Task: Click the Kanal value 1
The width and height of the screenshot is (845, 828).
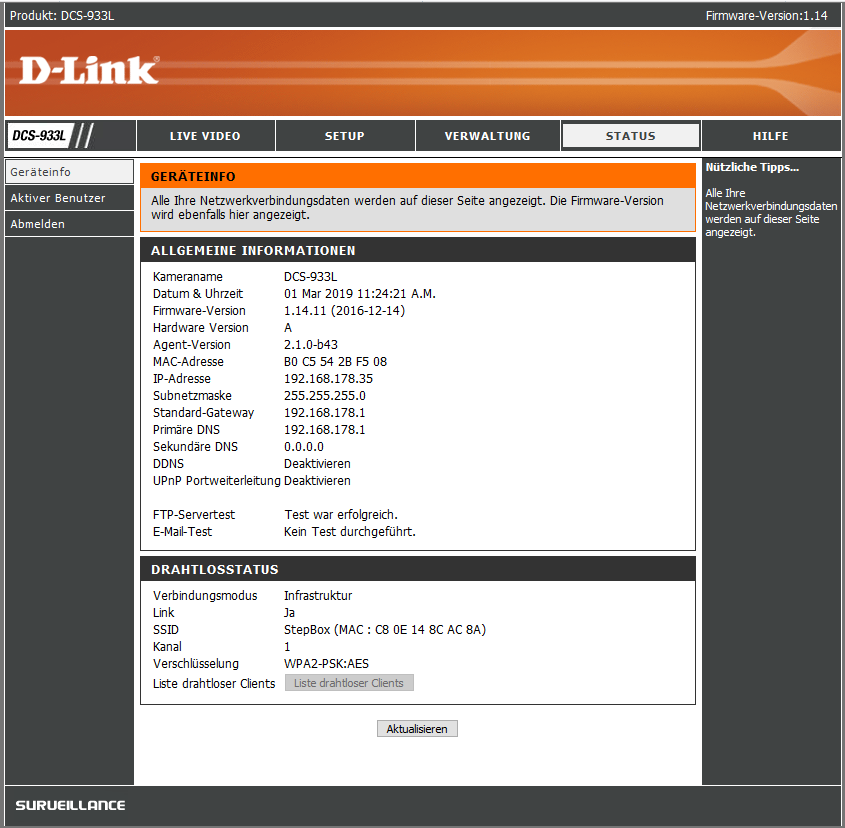Action: pos(287,646)
